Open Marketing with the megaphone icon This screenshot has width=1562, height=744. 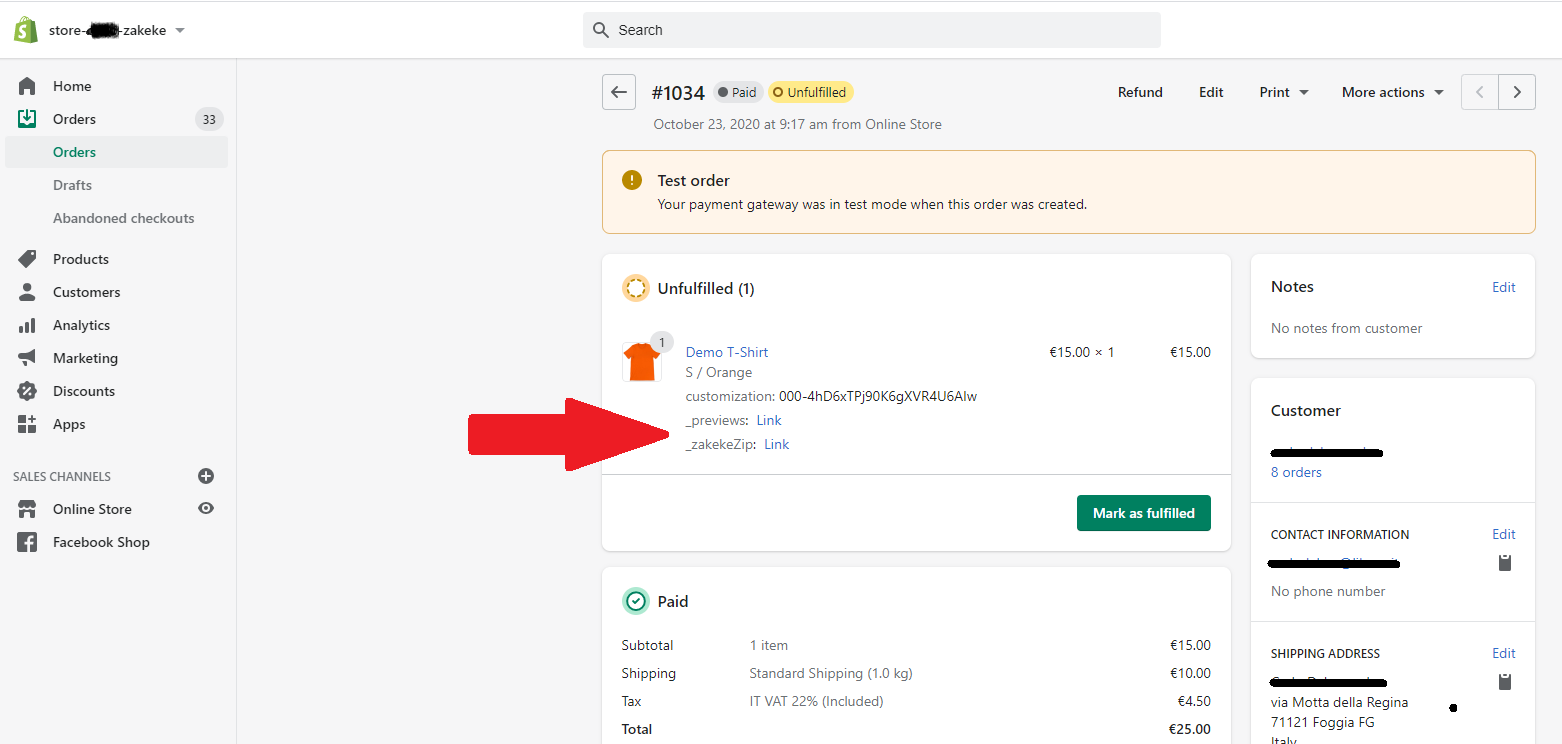[x=27, y=358]
